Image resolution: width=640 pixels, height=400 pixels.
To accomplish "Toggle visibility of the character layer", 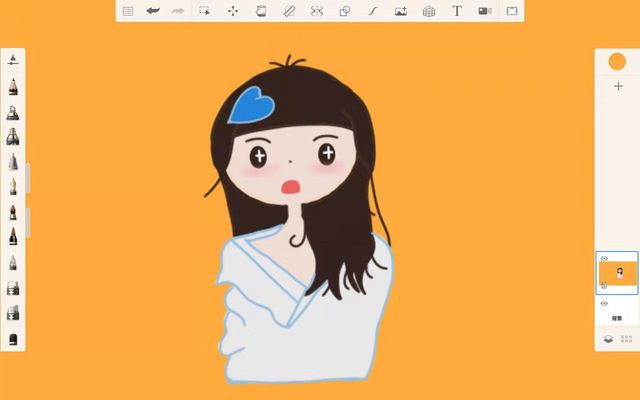I will [x=604, y=258].
